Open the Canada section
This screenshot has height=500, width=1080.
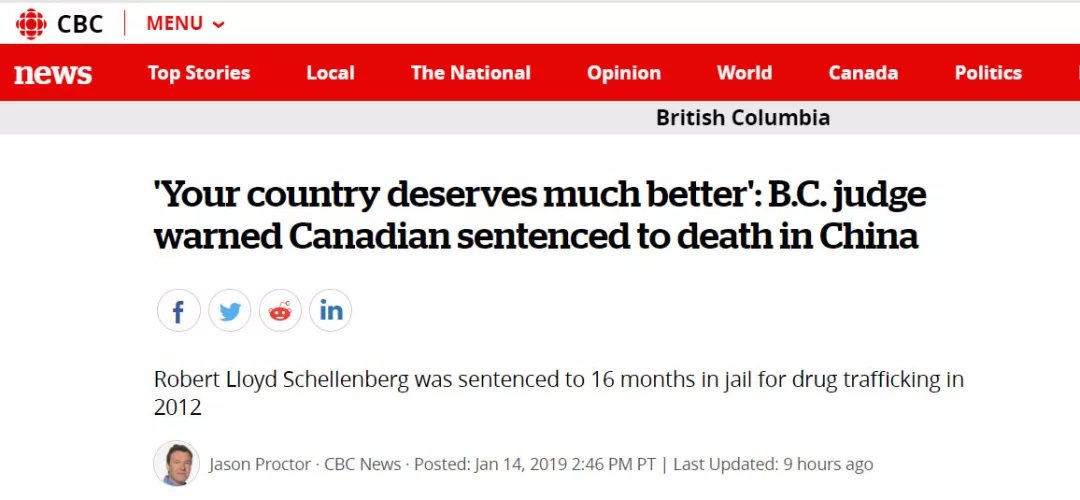(863, 73)
